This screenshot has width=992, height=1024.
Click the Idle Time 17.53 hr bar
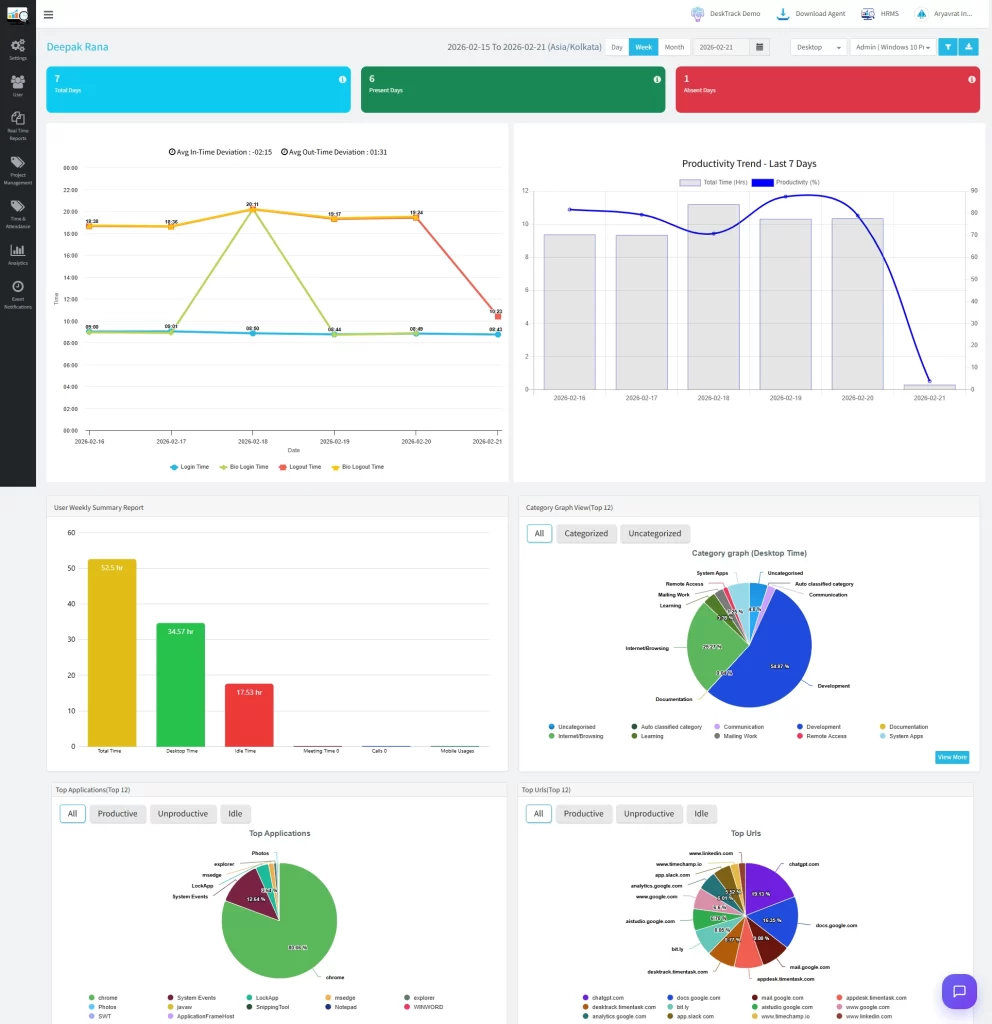(249, 715)
